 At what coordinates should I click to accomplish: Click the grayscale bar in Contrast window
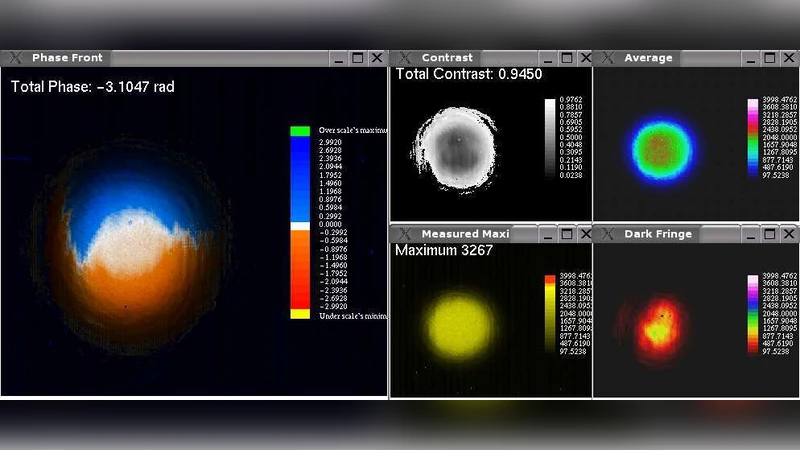(549, 138)
